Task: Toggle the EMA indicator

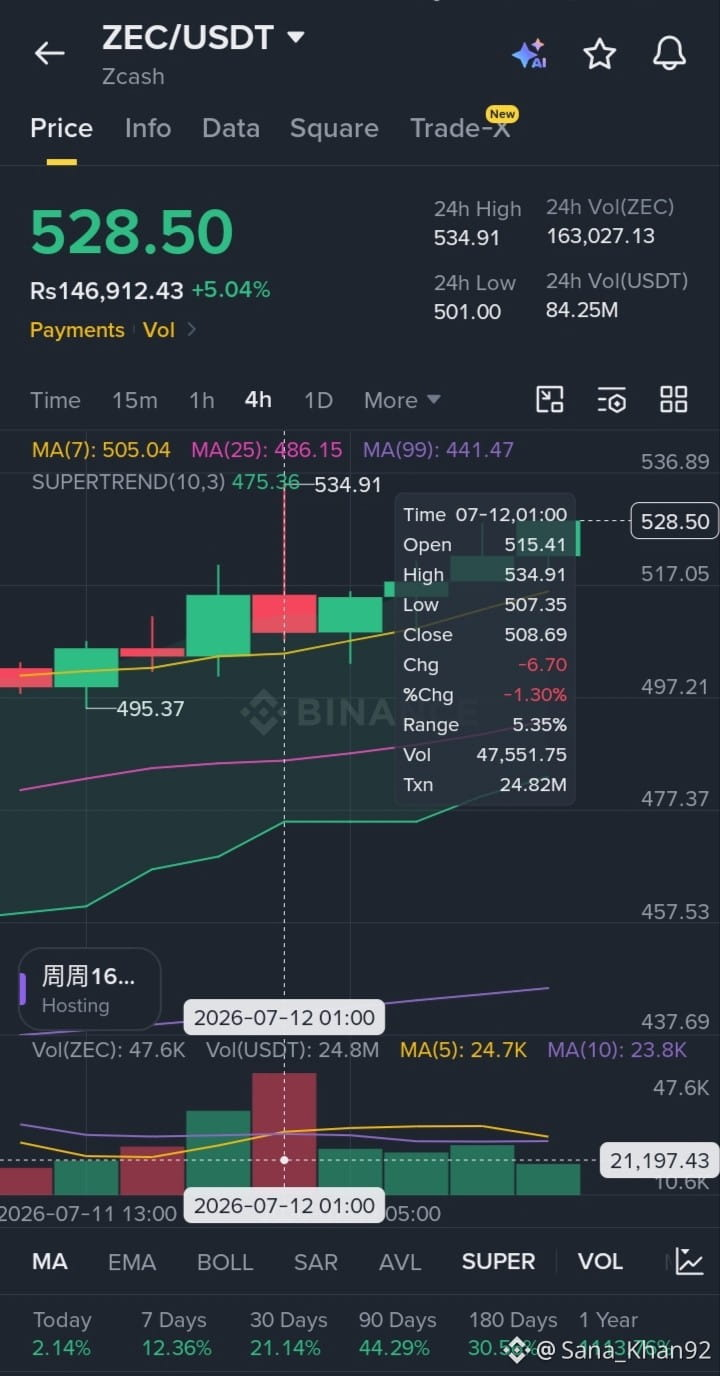Action: point(132,1262)
